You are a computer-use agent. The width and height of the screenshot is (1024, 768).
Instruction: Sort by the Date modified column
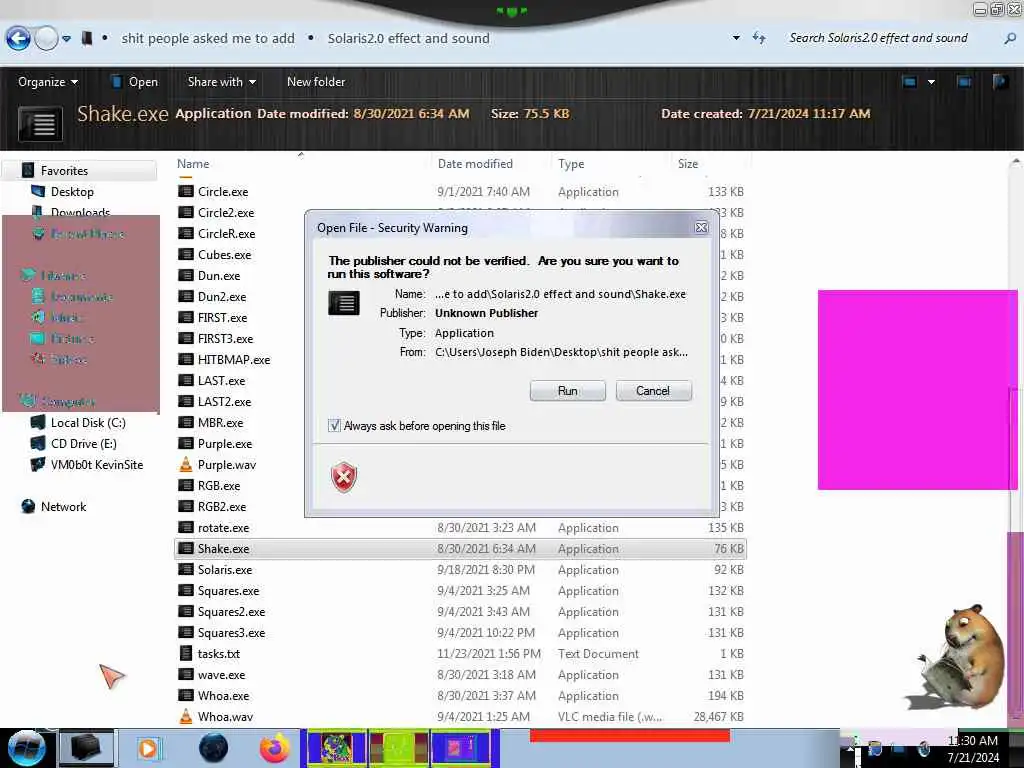pyautogui.click(x=475, y=164)
